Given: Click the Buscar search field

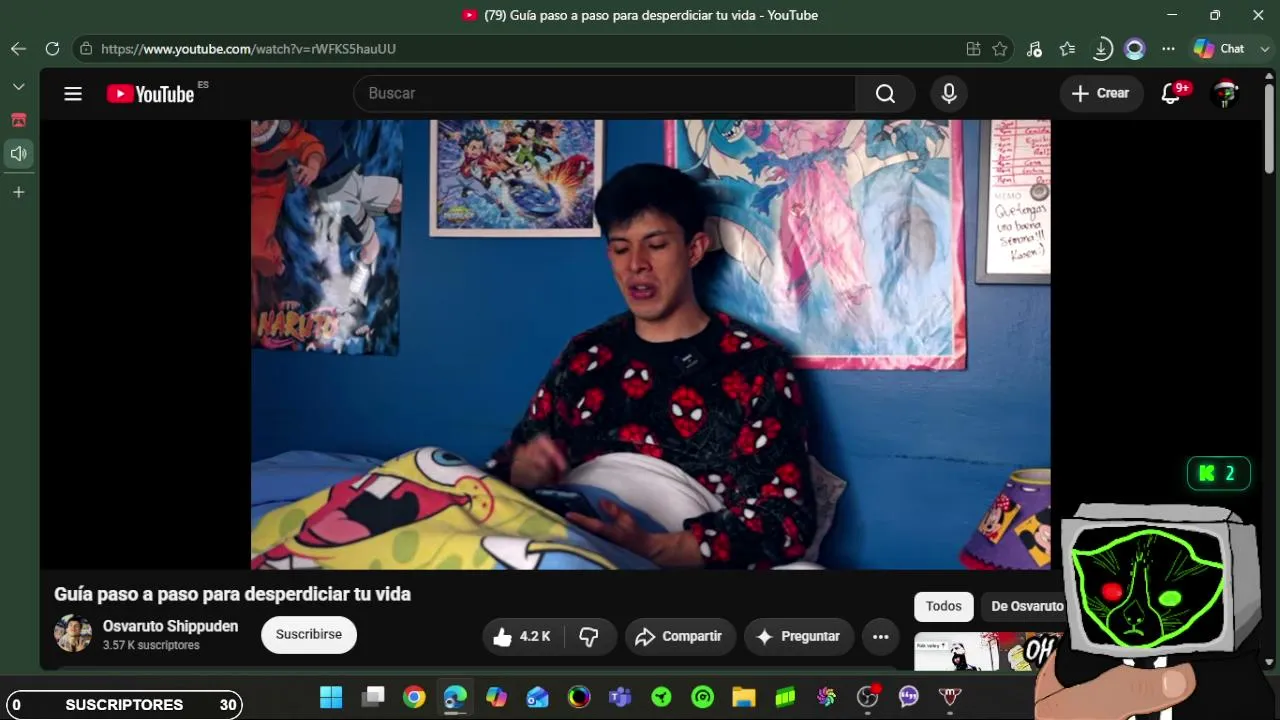Looking at the screenshot, I should pos(605,93).
